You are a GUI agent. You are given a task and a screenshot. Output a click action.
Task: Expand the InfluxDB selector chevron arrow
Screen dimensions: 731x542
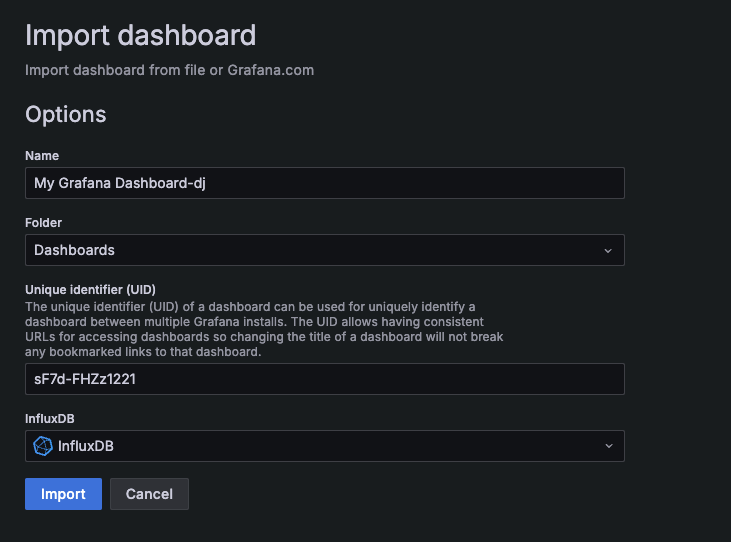(x=608, y=446)
